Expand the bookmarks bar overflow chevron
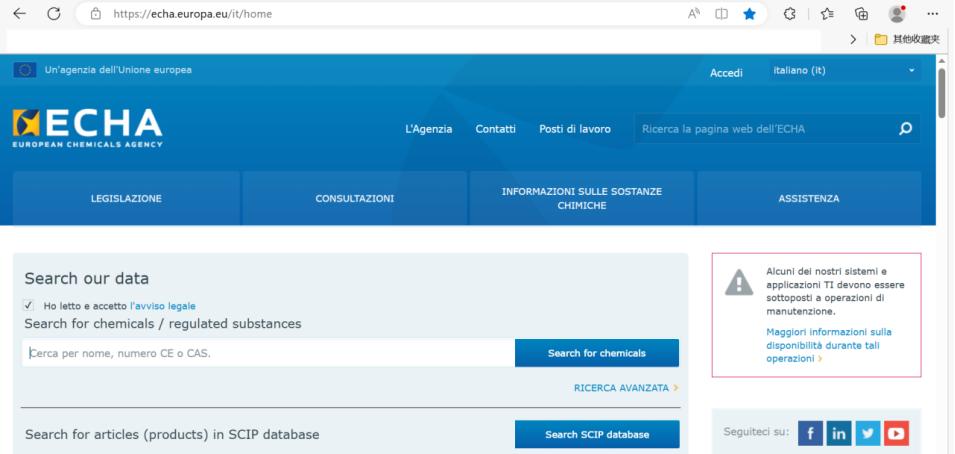This screenshot has width=955, height=454. (853, 40)
